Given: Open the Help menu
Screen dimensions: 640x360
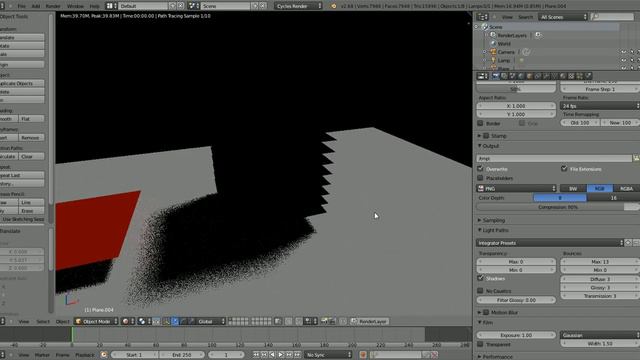Looking at the screenshot, I should pyautogui.click(x=94, y=6).
